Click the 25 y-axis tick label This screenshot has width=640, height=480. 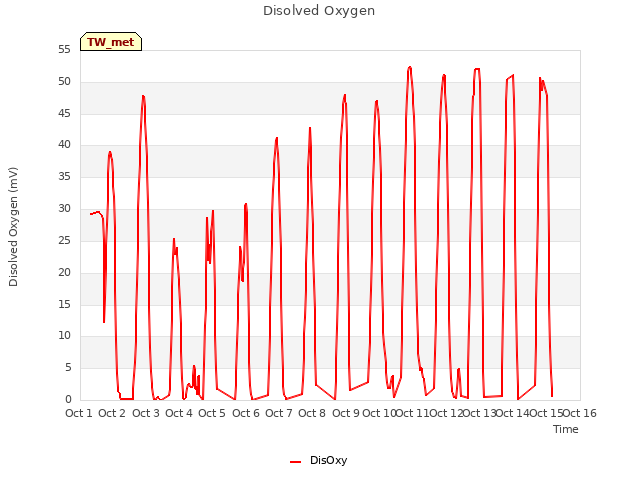(64, 240)
